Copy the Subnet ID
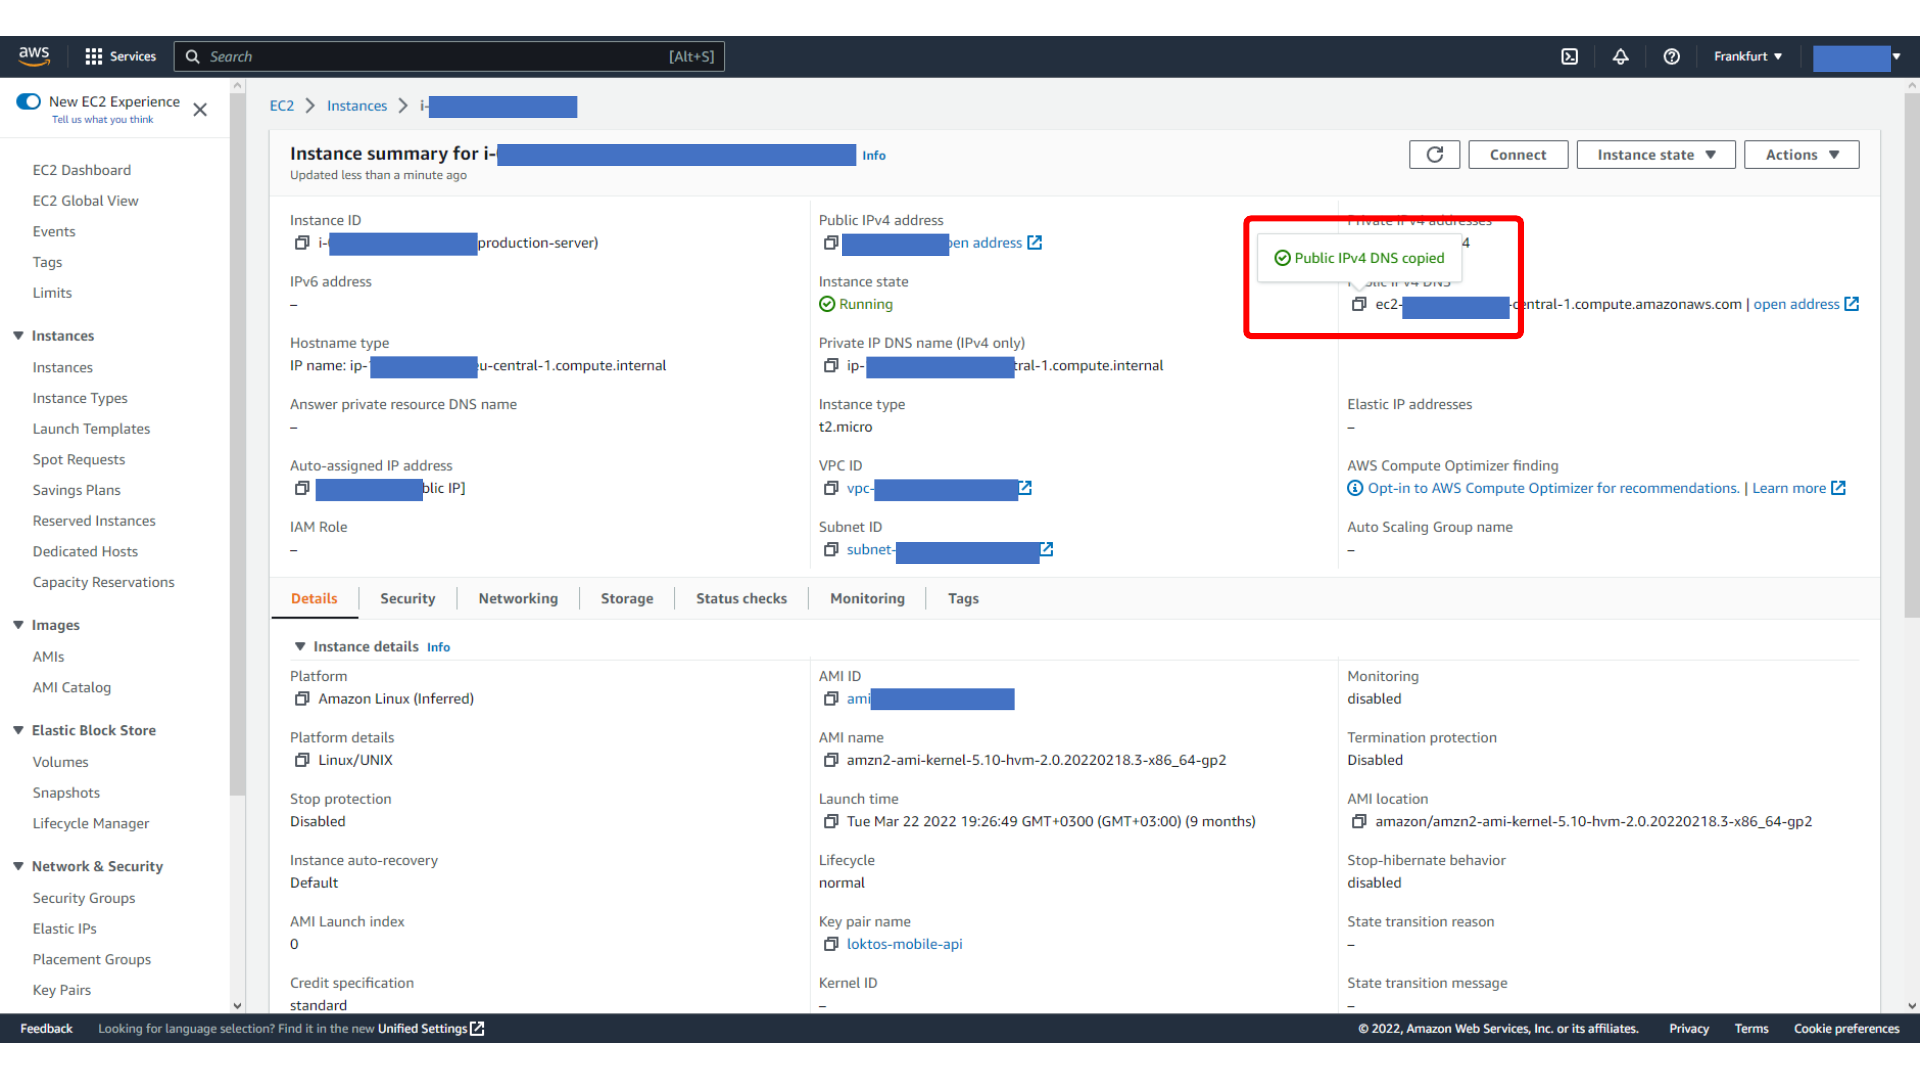1921x1080 pixels. pyautogui.click(x=830, y=549)
